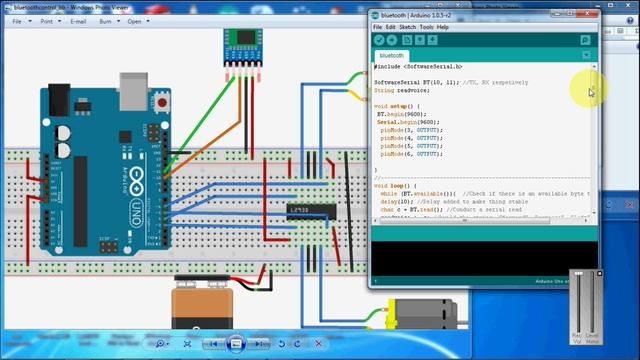640x360 pixels.
Task: Click the Level Meter bar
Action: (592, 302)
